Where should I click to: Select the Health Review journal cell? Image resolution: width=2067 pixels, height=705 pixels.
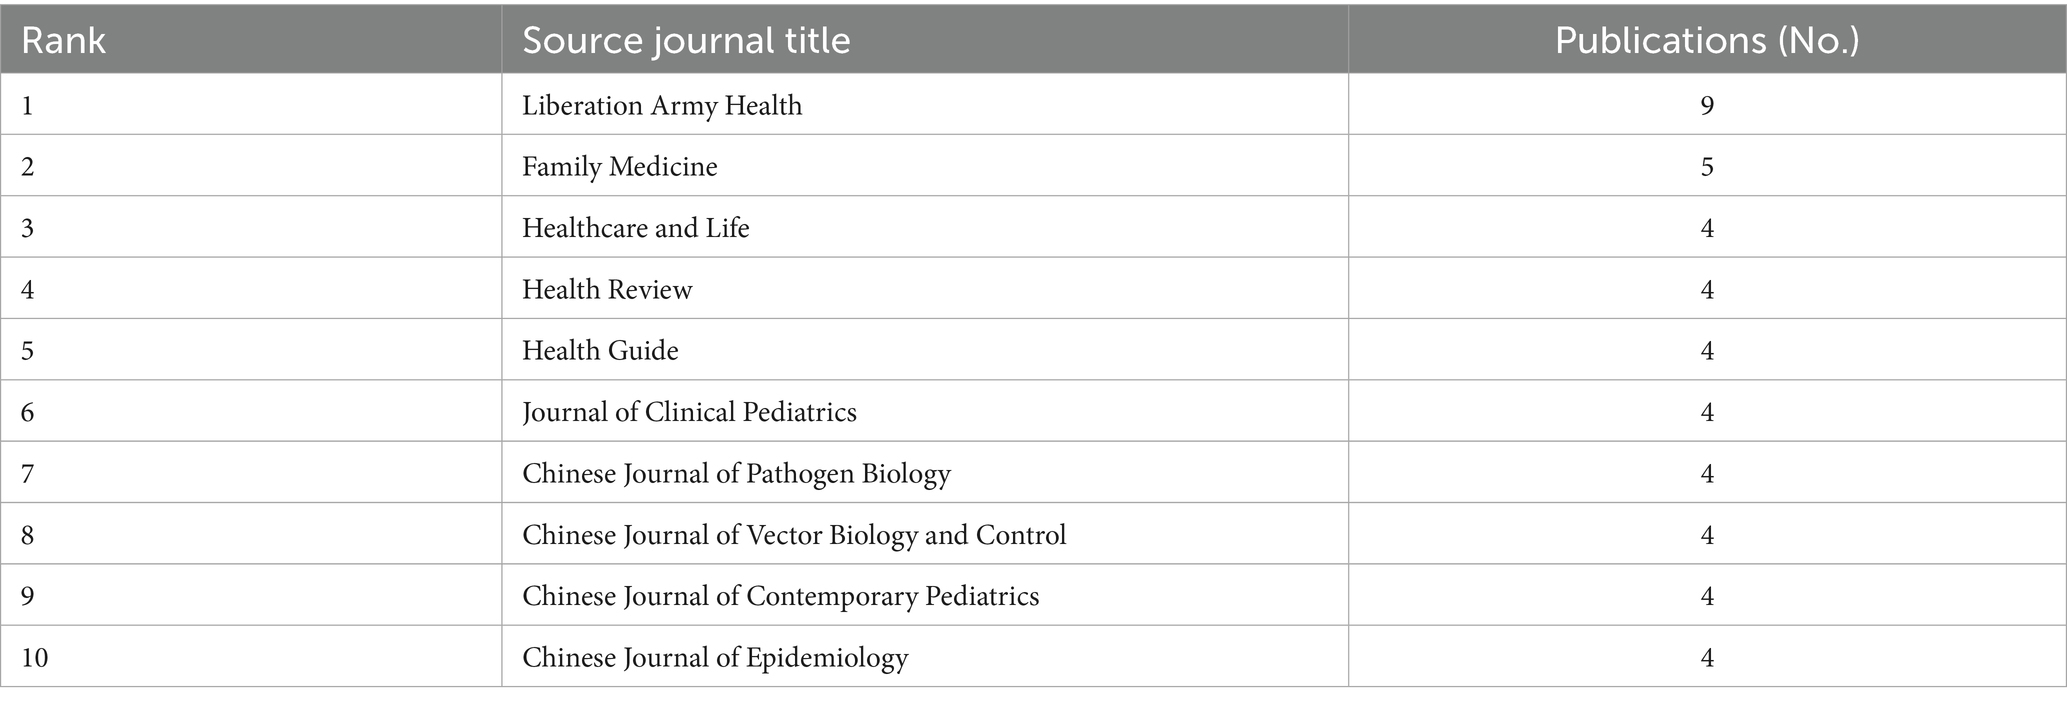pyautogui.click(x=607, y=289)
